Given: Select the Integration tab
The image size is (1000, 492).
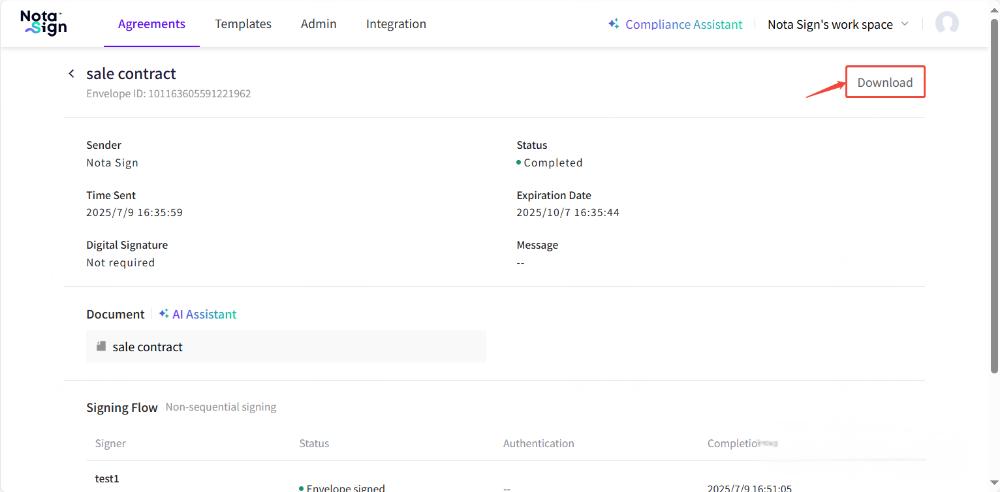Looking at the screenshot, I should 396,24.
